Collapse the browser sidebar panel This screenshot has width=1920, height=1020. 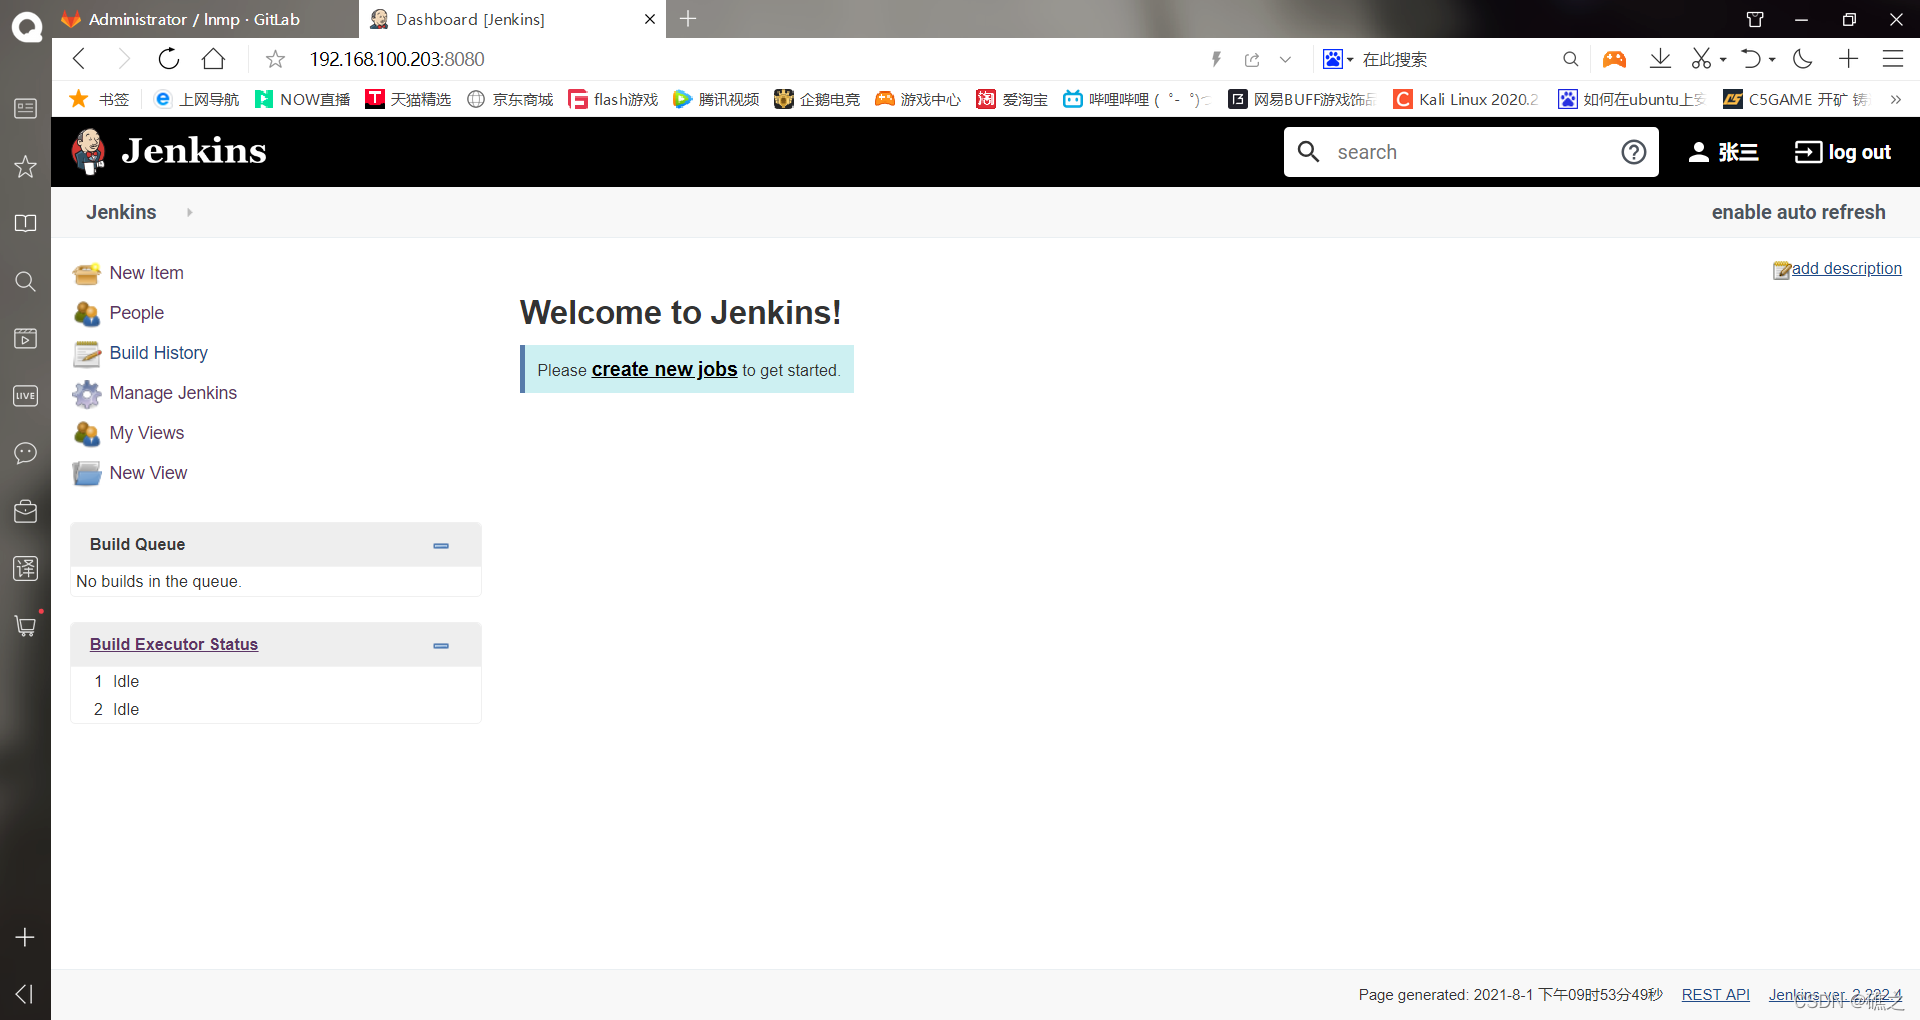(x=25, y=993)
